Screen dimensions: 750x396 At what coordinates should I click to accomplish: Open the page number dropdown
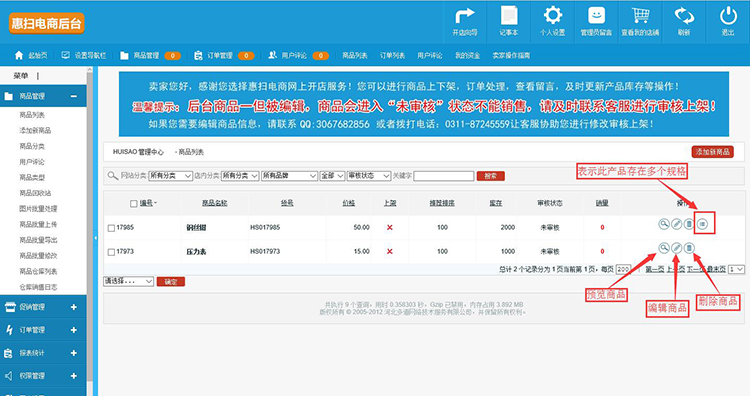(x=736, y=270)
